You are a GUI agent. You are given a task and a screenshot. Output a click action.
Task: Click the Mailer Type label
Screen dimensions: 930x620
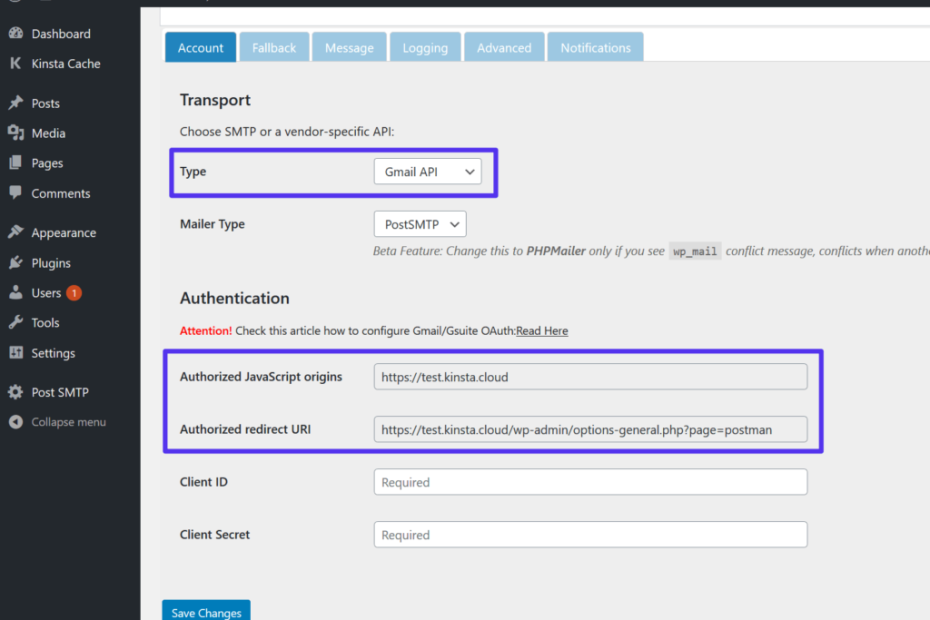point(212,224)
